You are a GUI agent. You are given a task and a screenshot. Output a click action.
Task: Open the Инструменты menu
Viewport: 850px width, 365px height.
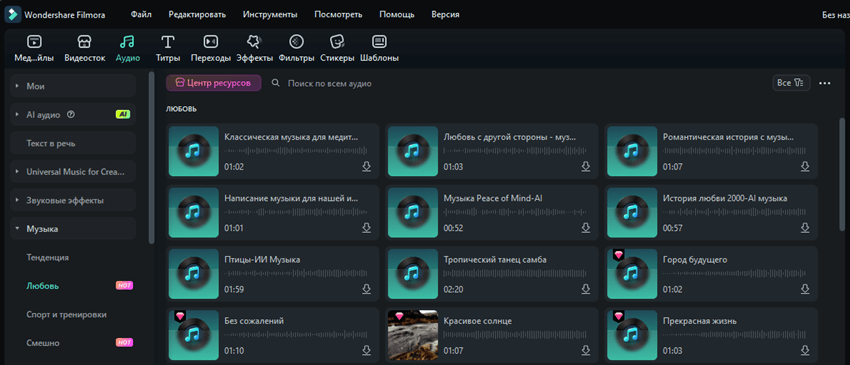(270, 15)
